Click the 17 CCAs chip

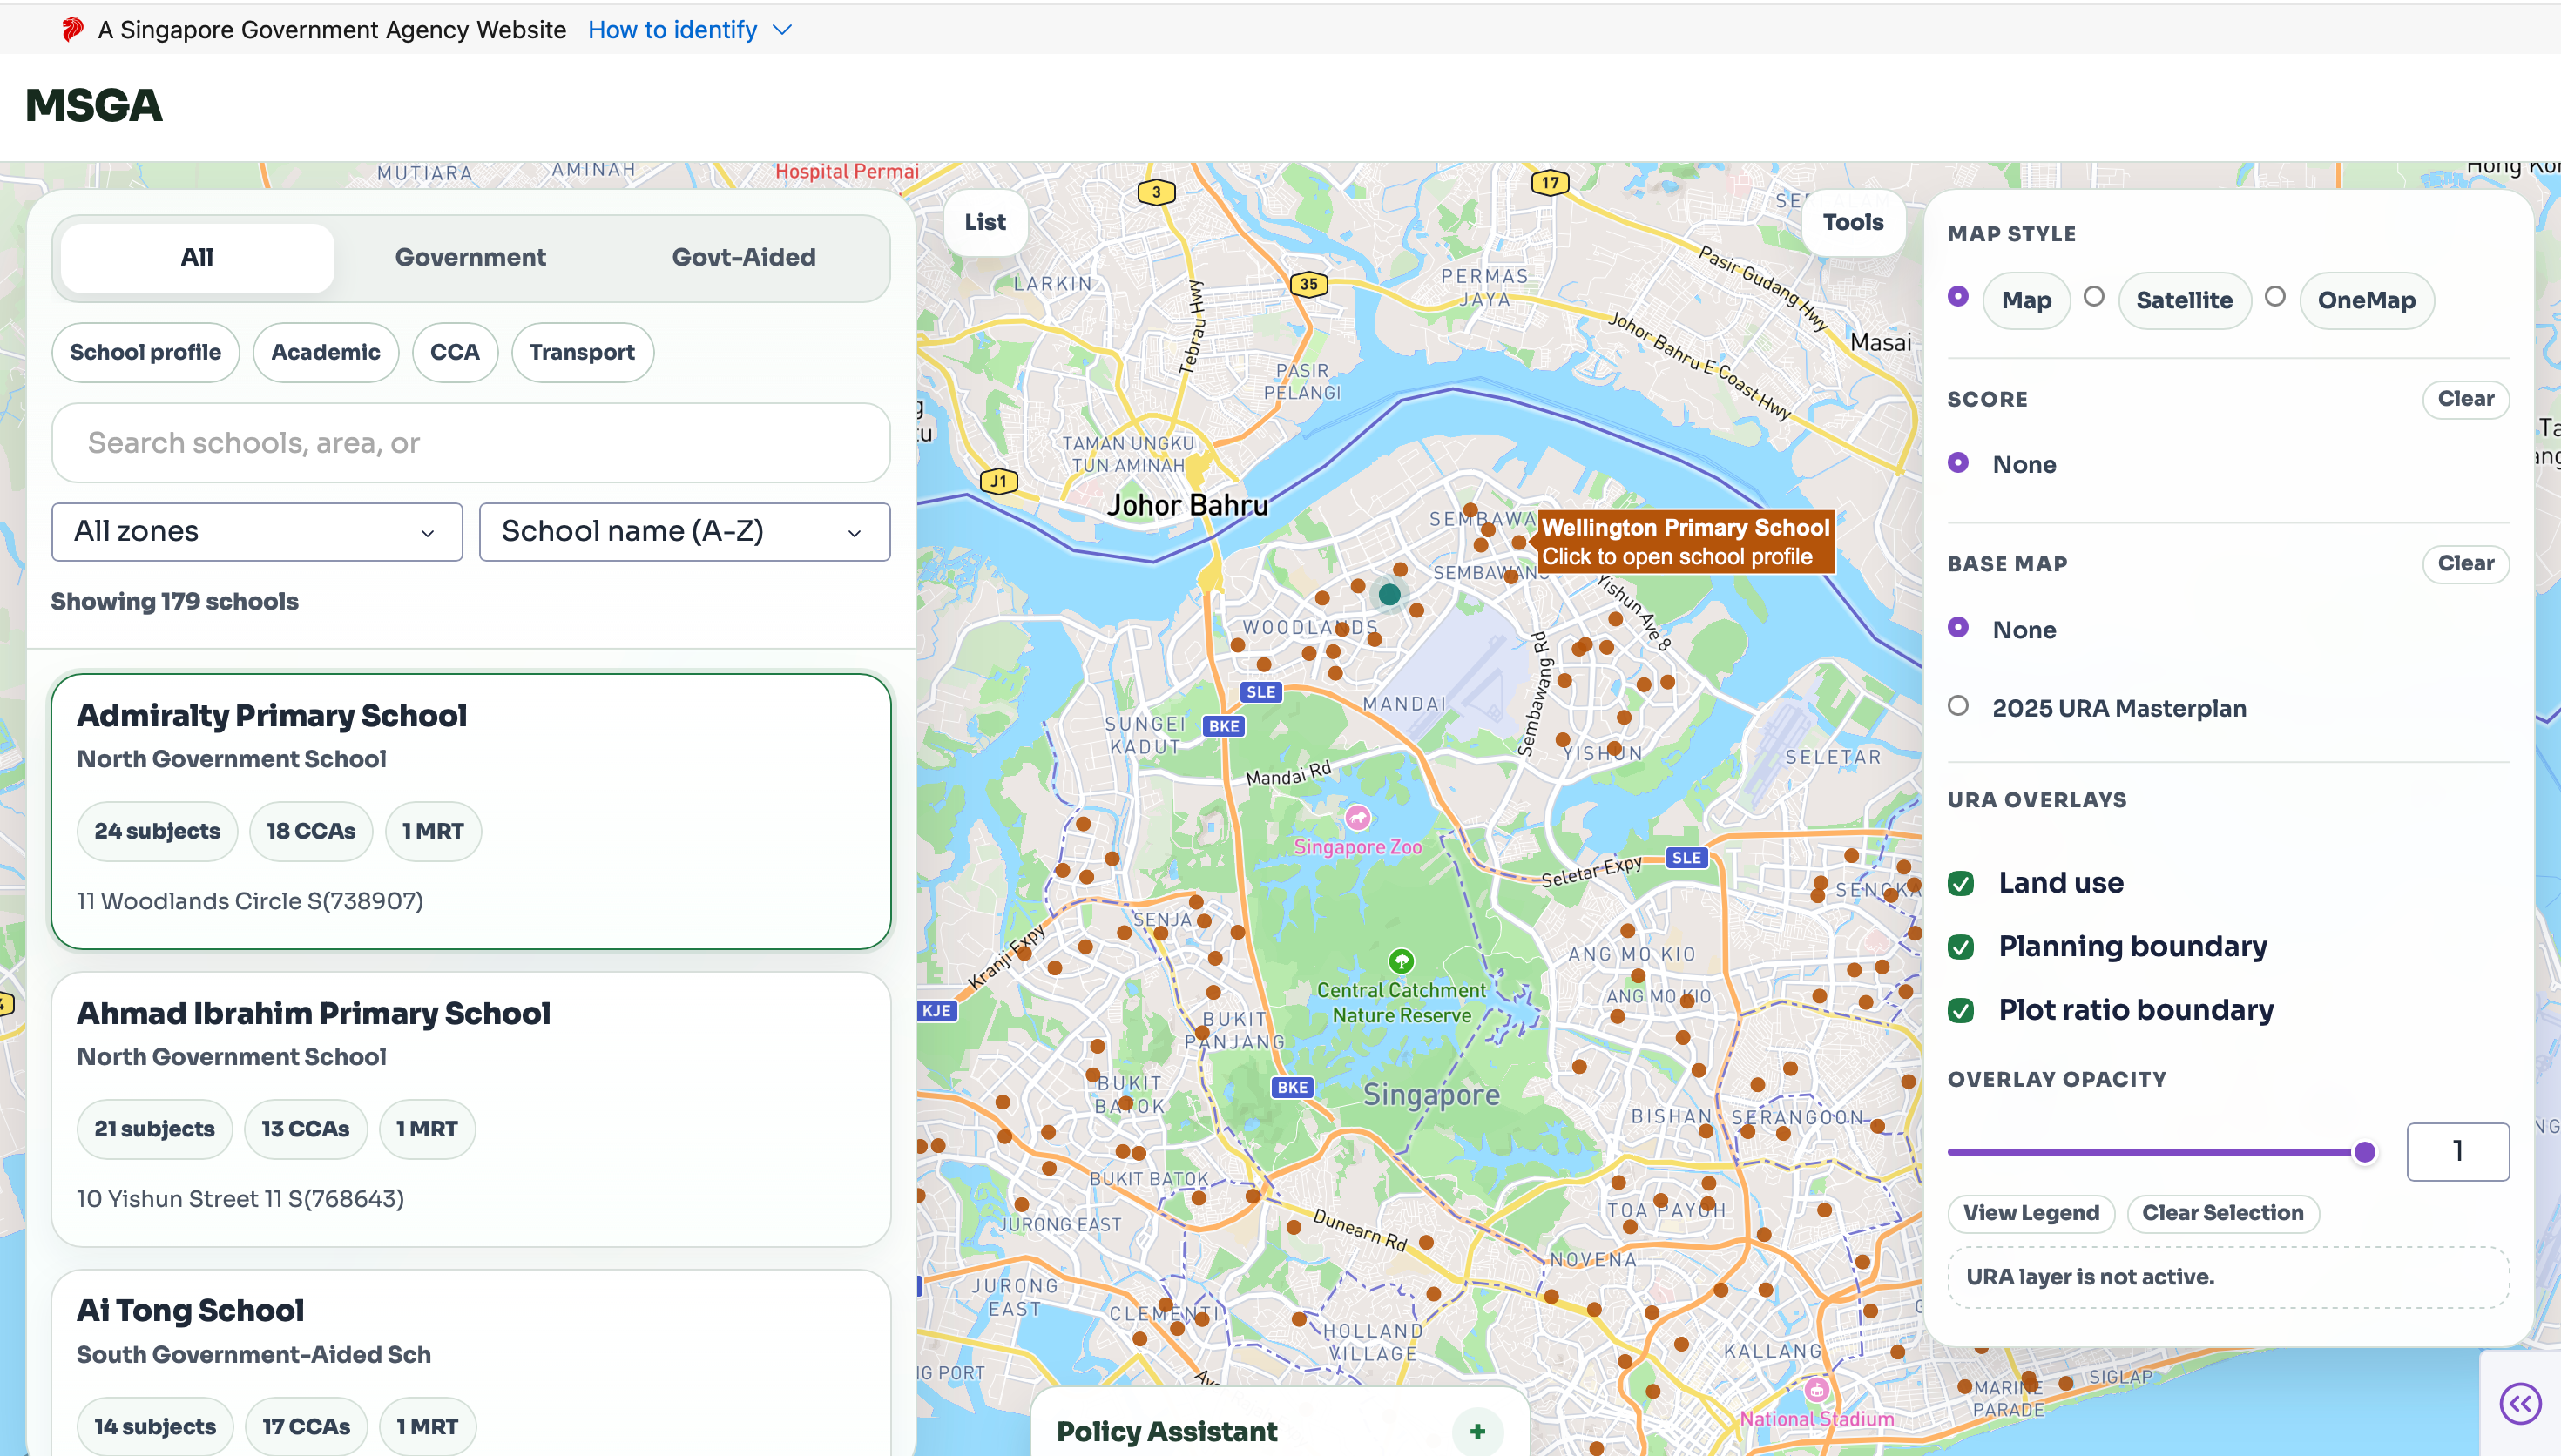[x=306, y=1427]
